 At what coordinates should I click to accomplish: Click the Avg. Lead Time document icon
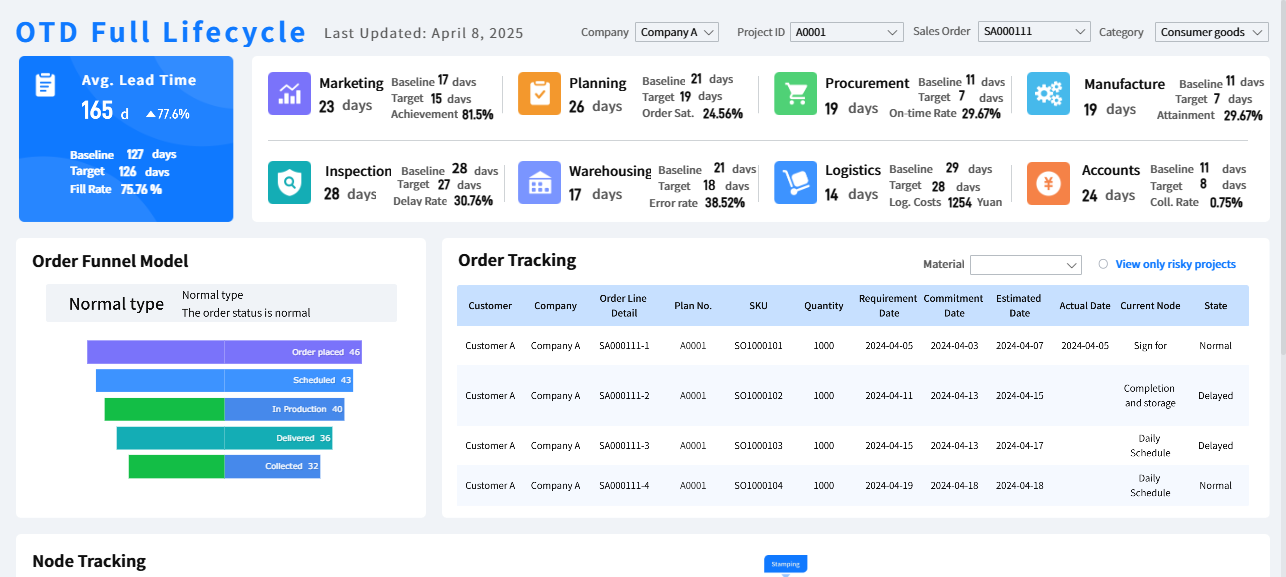pyautogui.click(x=45, y=85)
